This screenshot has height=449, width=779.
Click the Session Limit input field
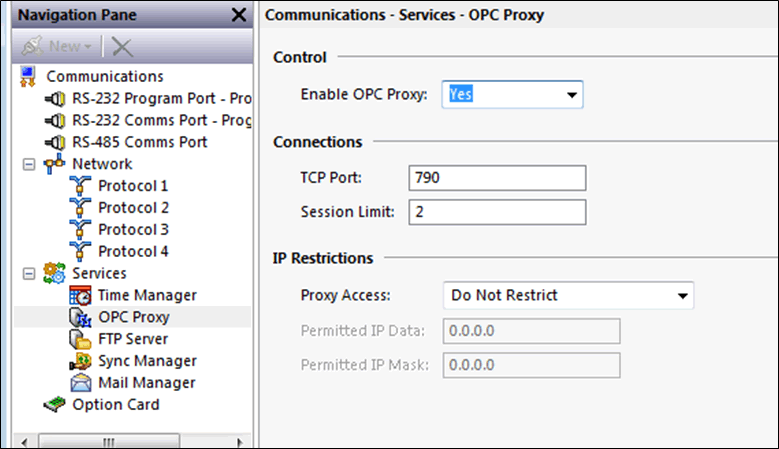(x=497, y=212)
